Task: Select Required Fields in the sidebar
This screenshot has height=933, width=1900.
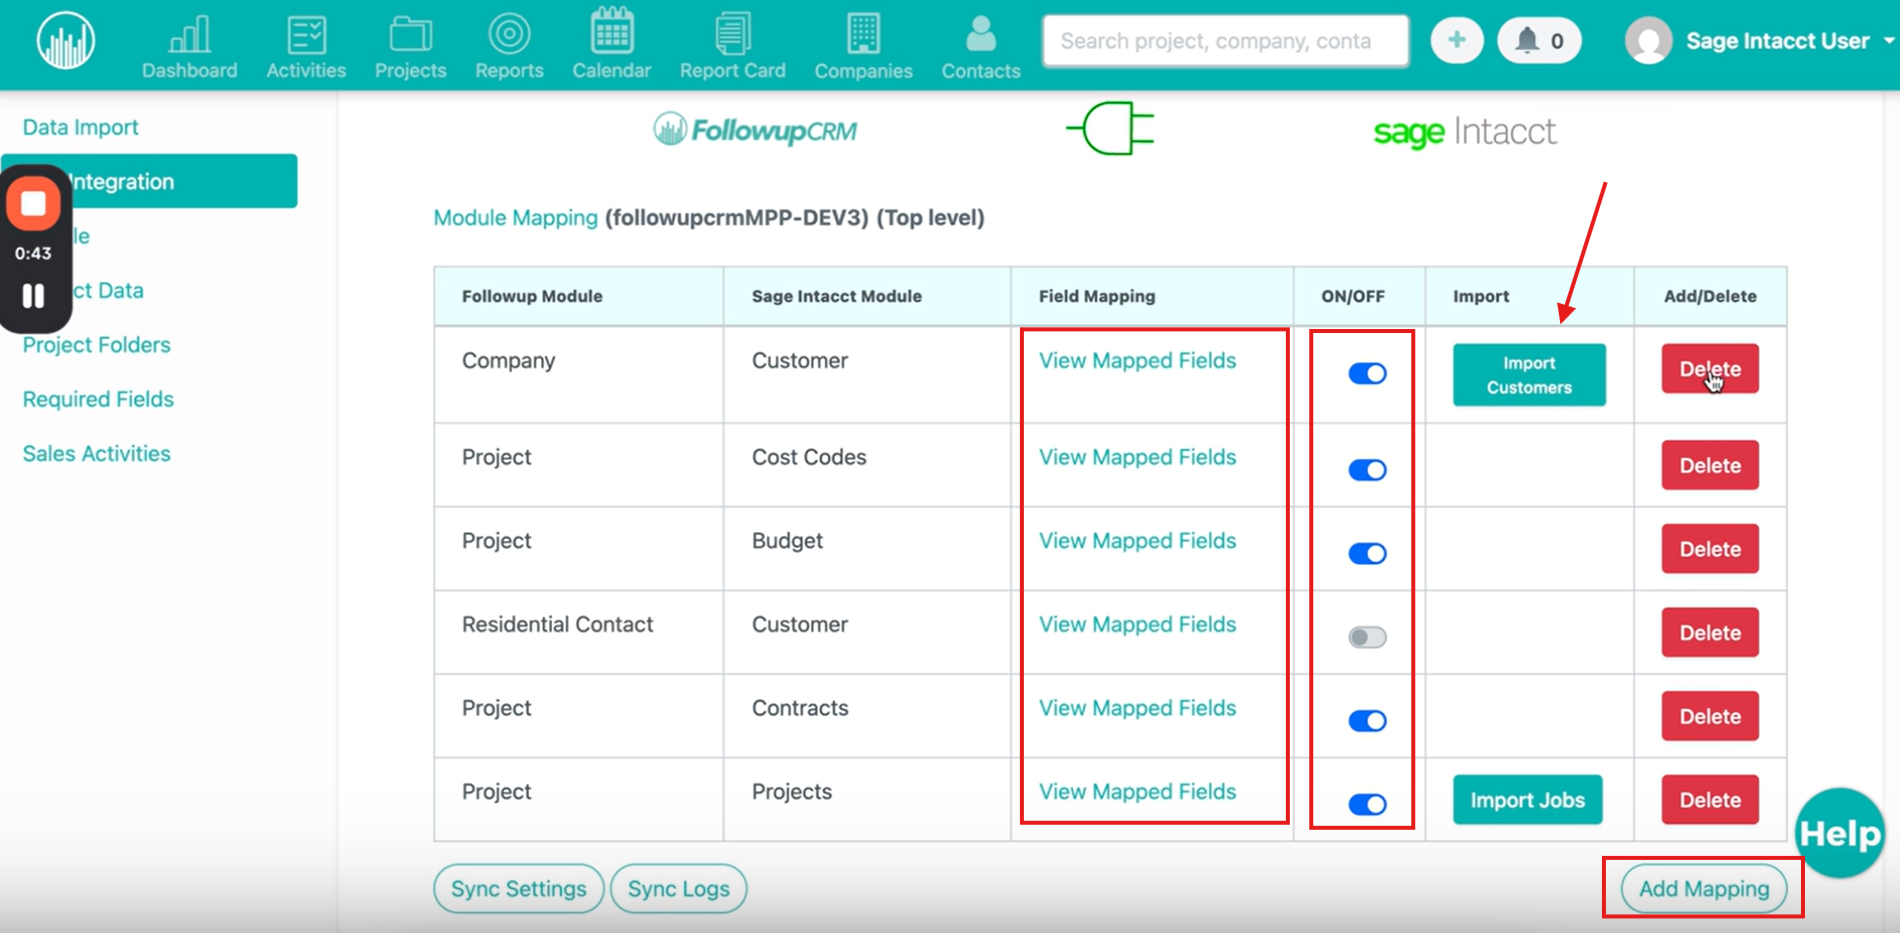Action: (x=98, y=399)
